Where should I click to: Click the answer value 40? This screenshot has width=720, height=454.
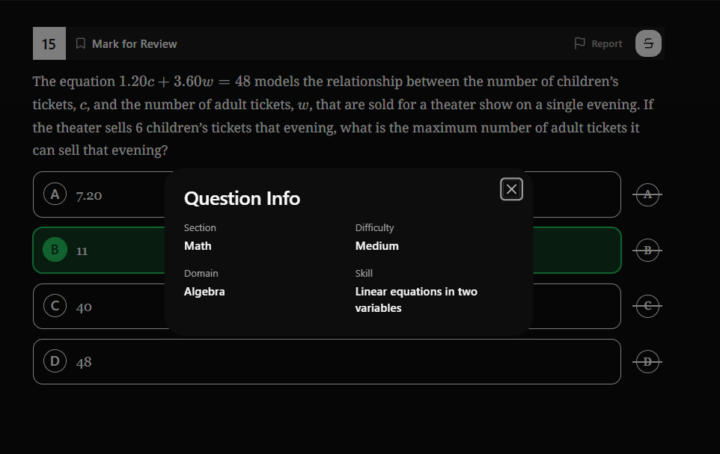(x=84, y=307)
